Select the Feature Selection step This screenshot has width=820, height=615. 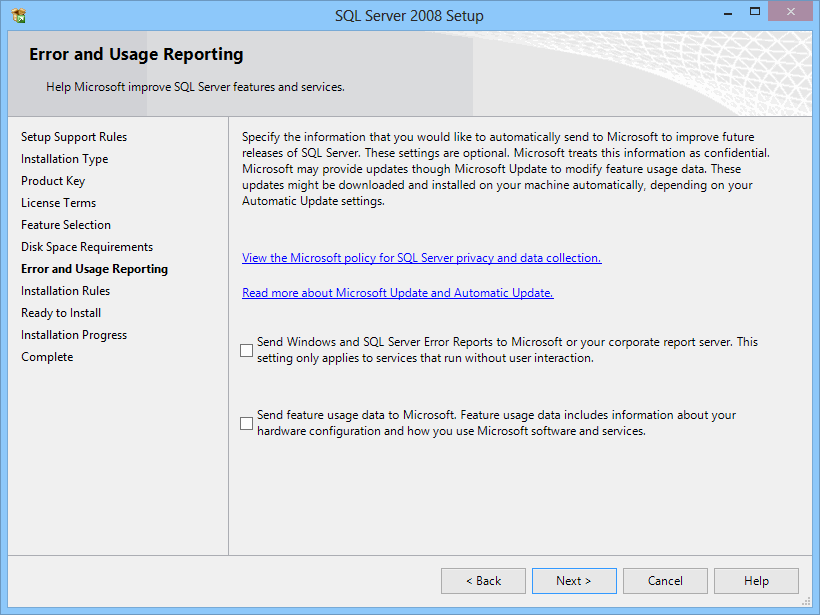click(x=66, y=225)
